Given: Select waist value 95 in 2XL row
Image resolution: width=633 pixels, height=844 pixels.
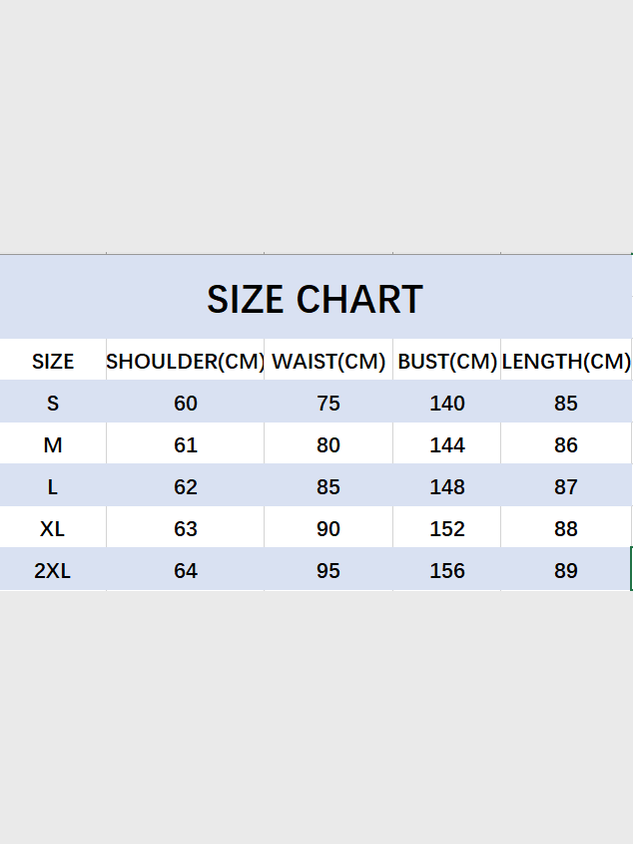Looking at the screenshot, I should point(328,571).
